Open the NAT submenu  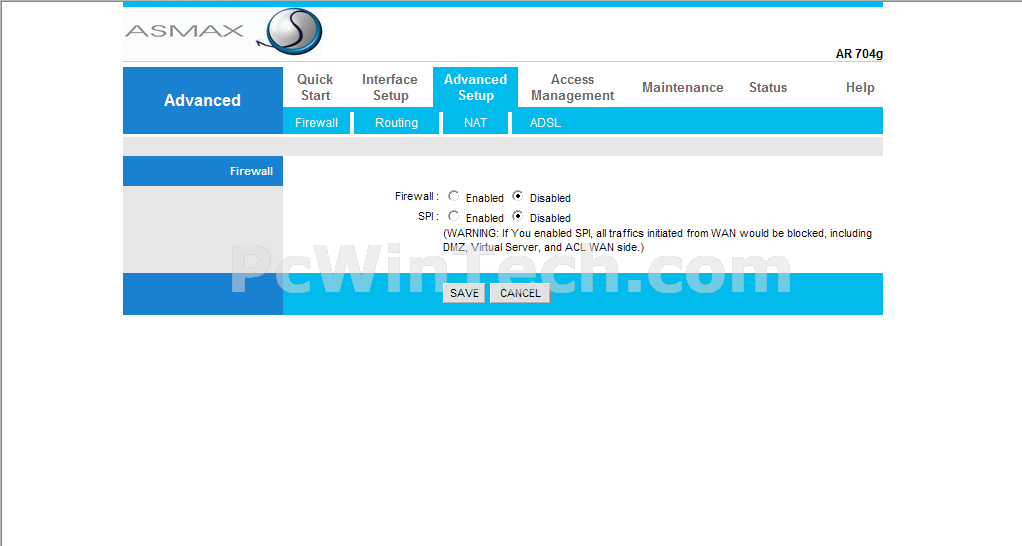coord(475,122)
